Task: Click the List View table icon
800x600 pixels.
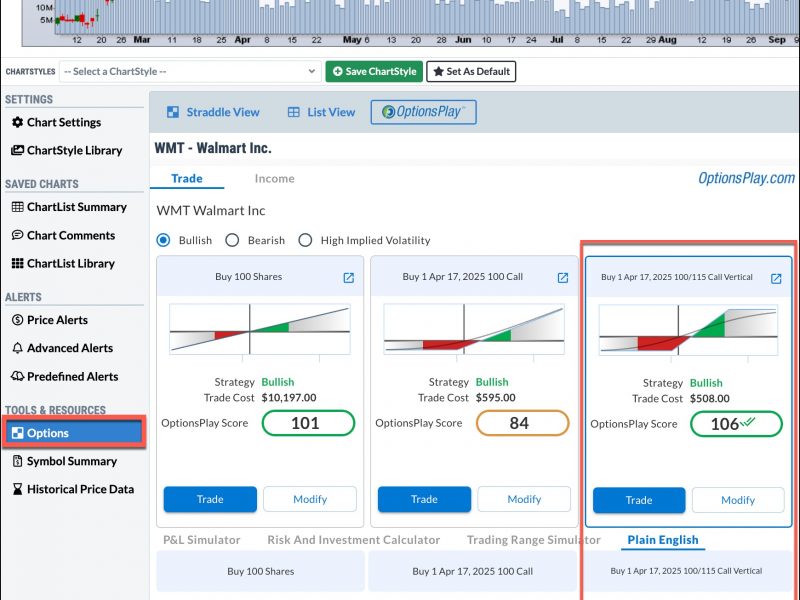Action: 293,112
